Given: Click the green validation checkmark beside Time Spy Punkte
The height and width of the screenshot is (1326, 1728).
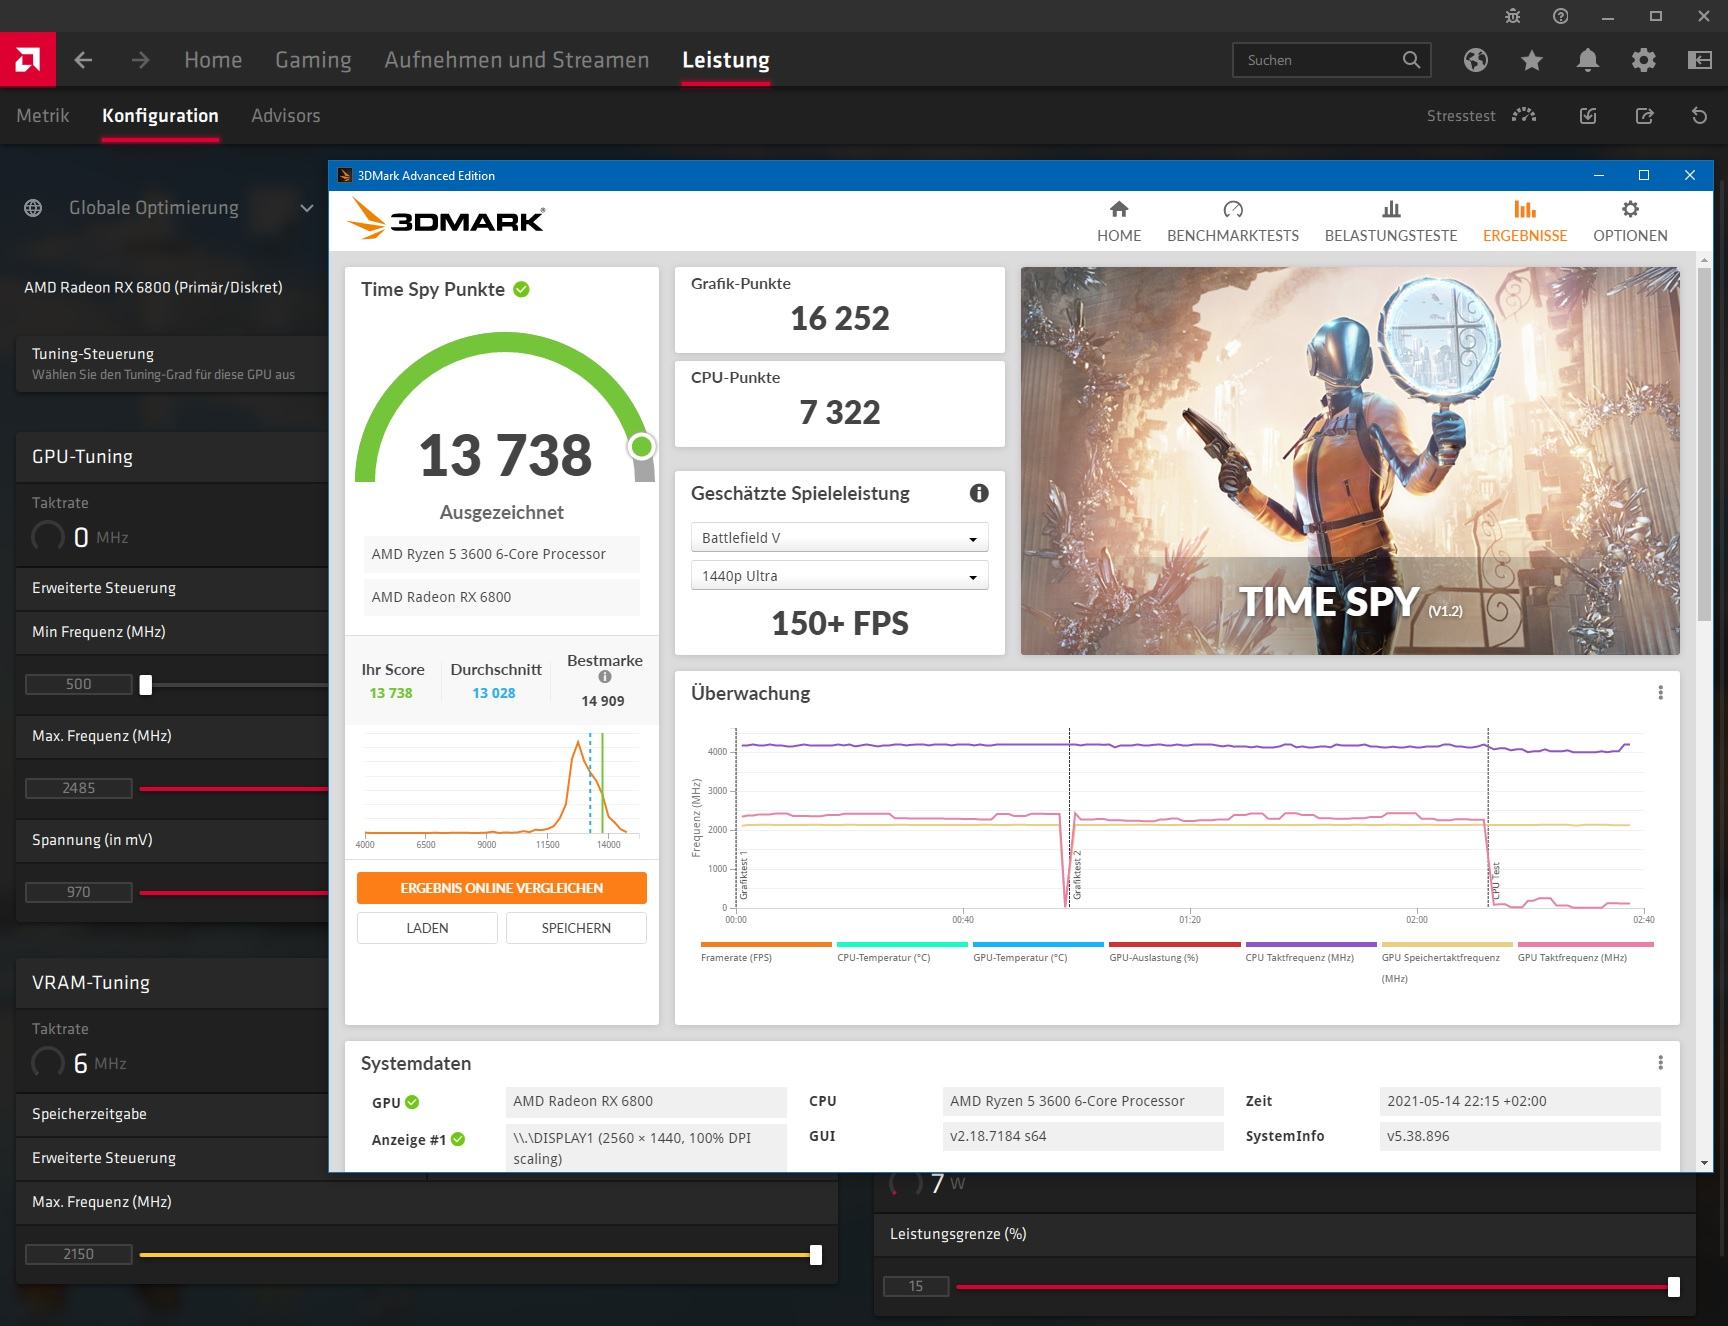Looking at the screenshot, I should coord(521,289).
